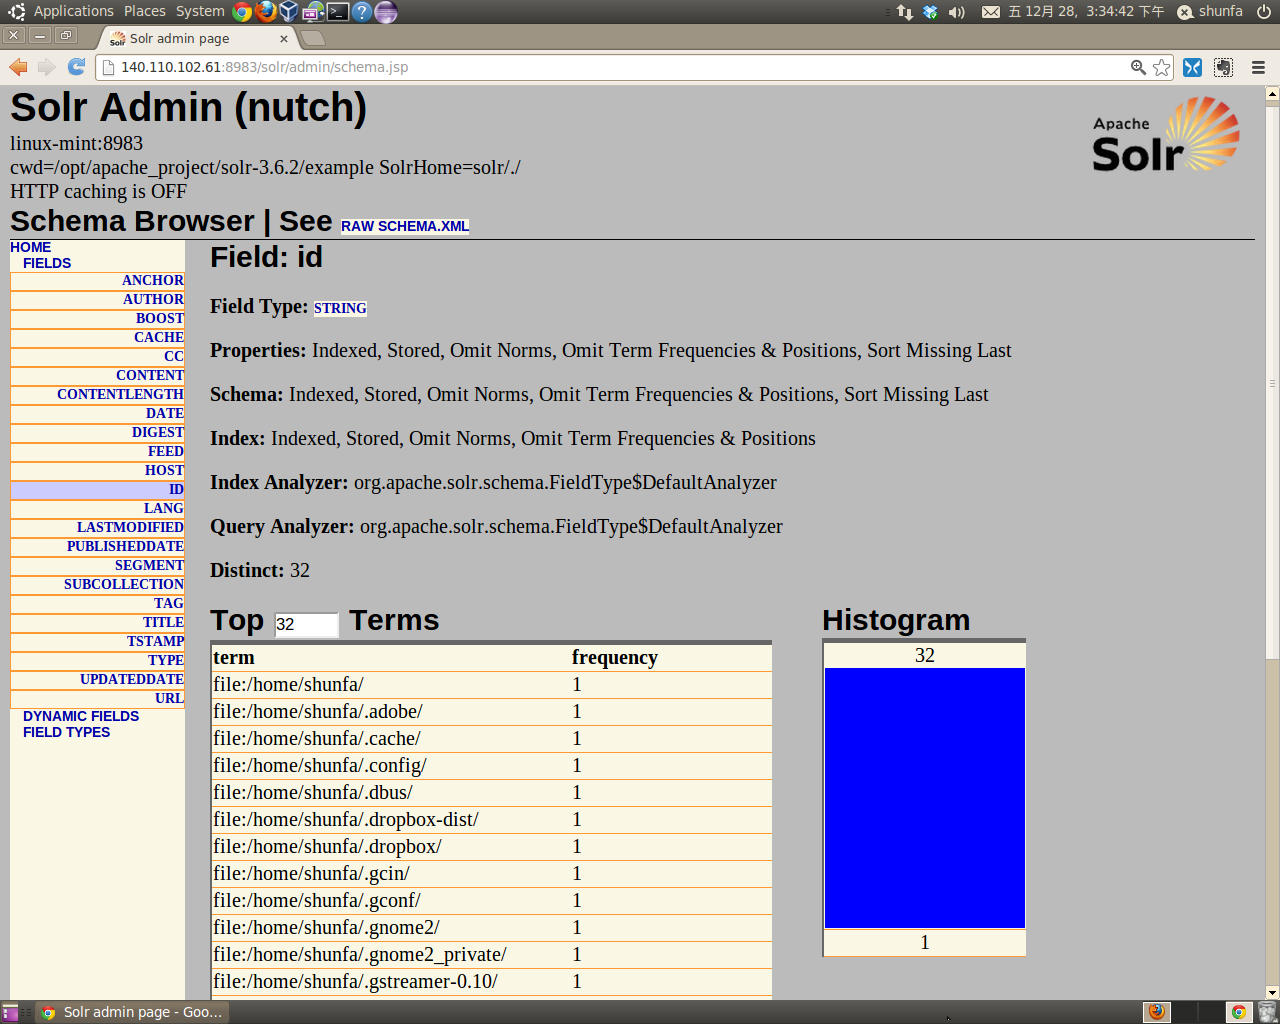This screenshot has width=1280, height=1024.
Task: Open the Applications menu
Action: (74, 11)
